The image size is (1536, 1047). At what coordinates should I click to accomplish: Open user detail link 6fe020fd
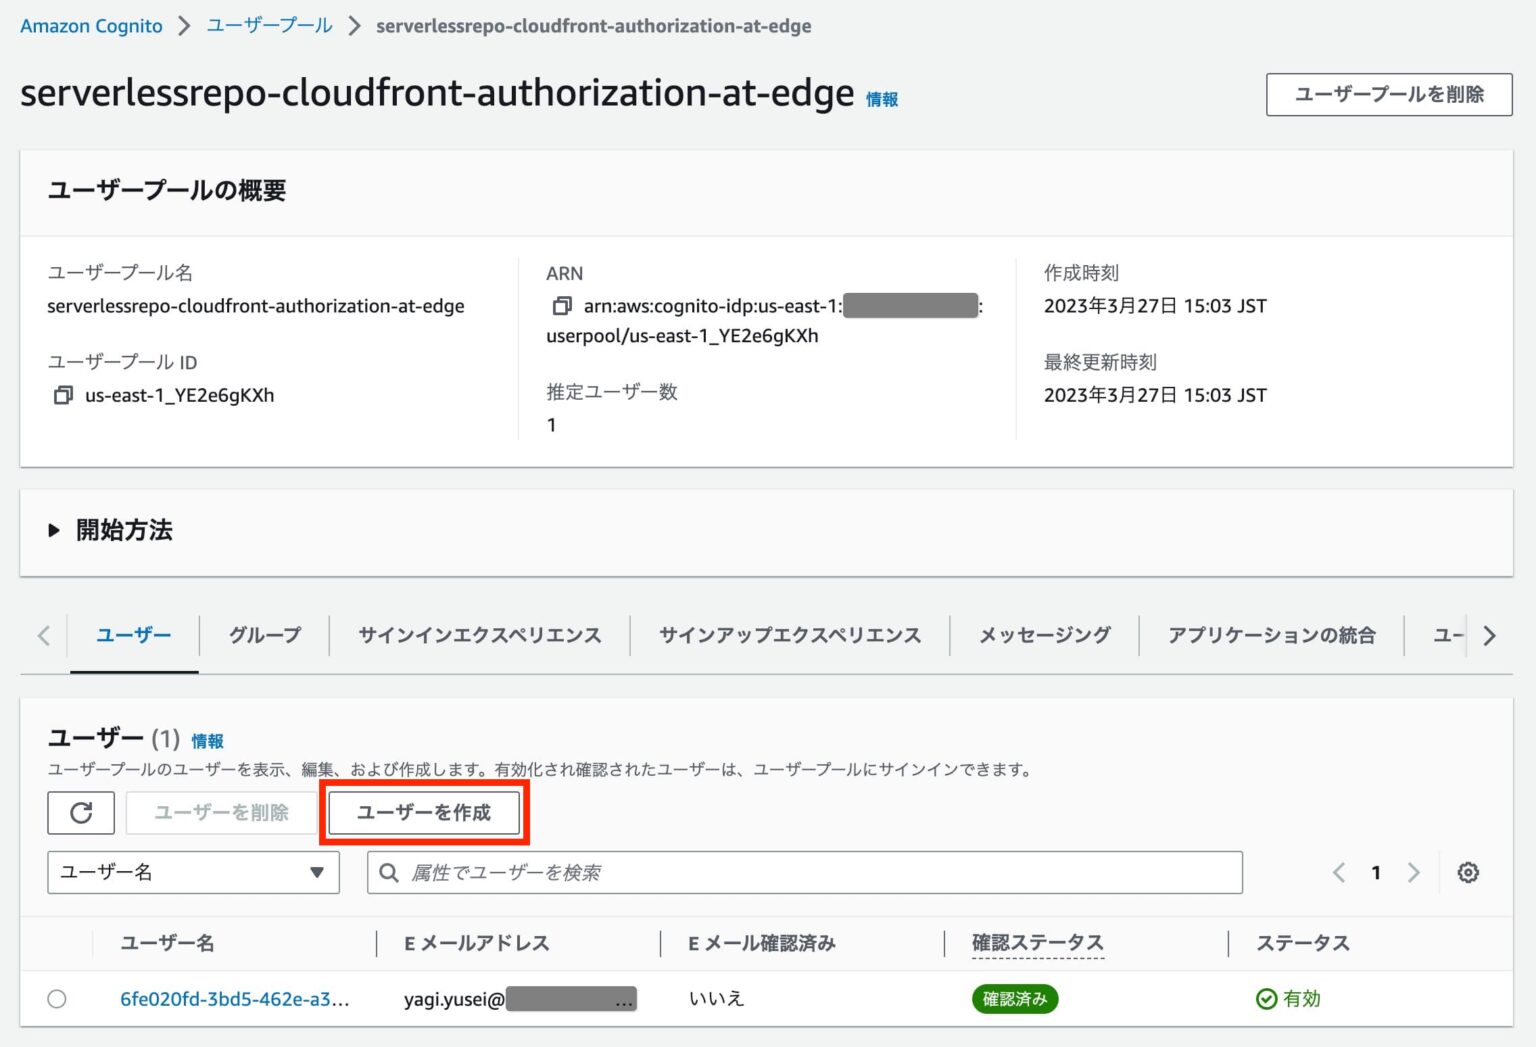pos(235,998)
